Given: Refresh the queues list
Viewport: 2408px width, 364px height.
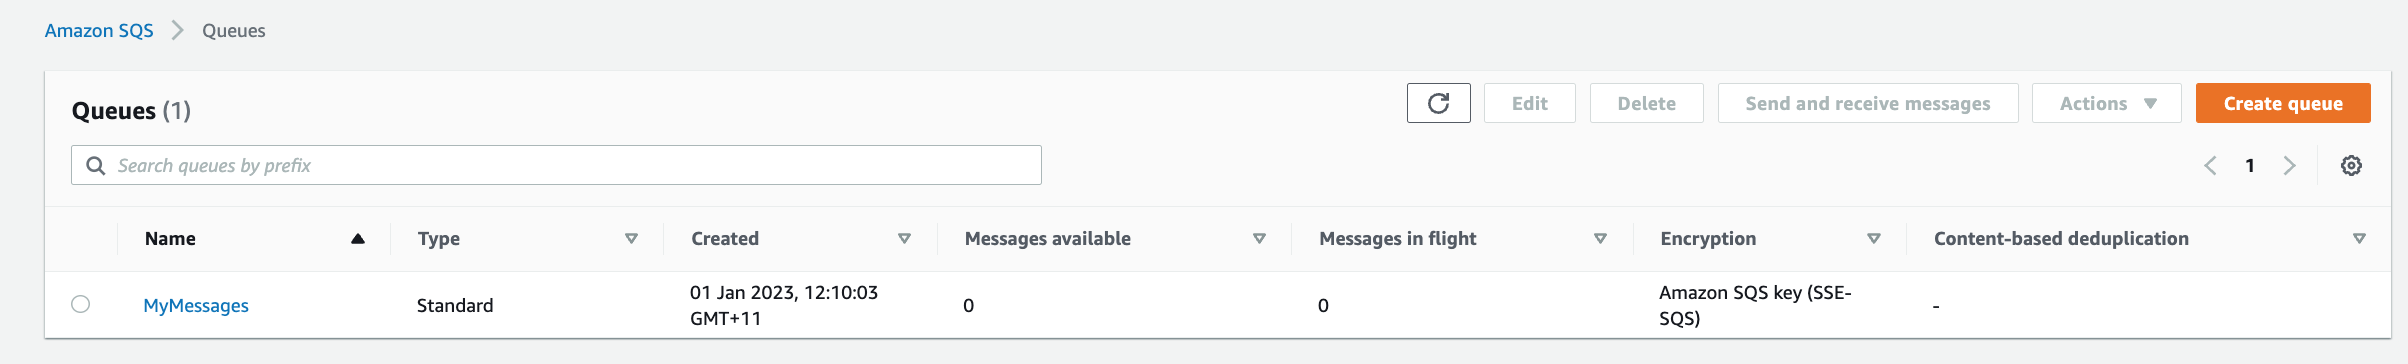Looking at the screenshot, I should point(1438,103).
